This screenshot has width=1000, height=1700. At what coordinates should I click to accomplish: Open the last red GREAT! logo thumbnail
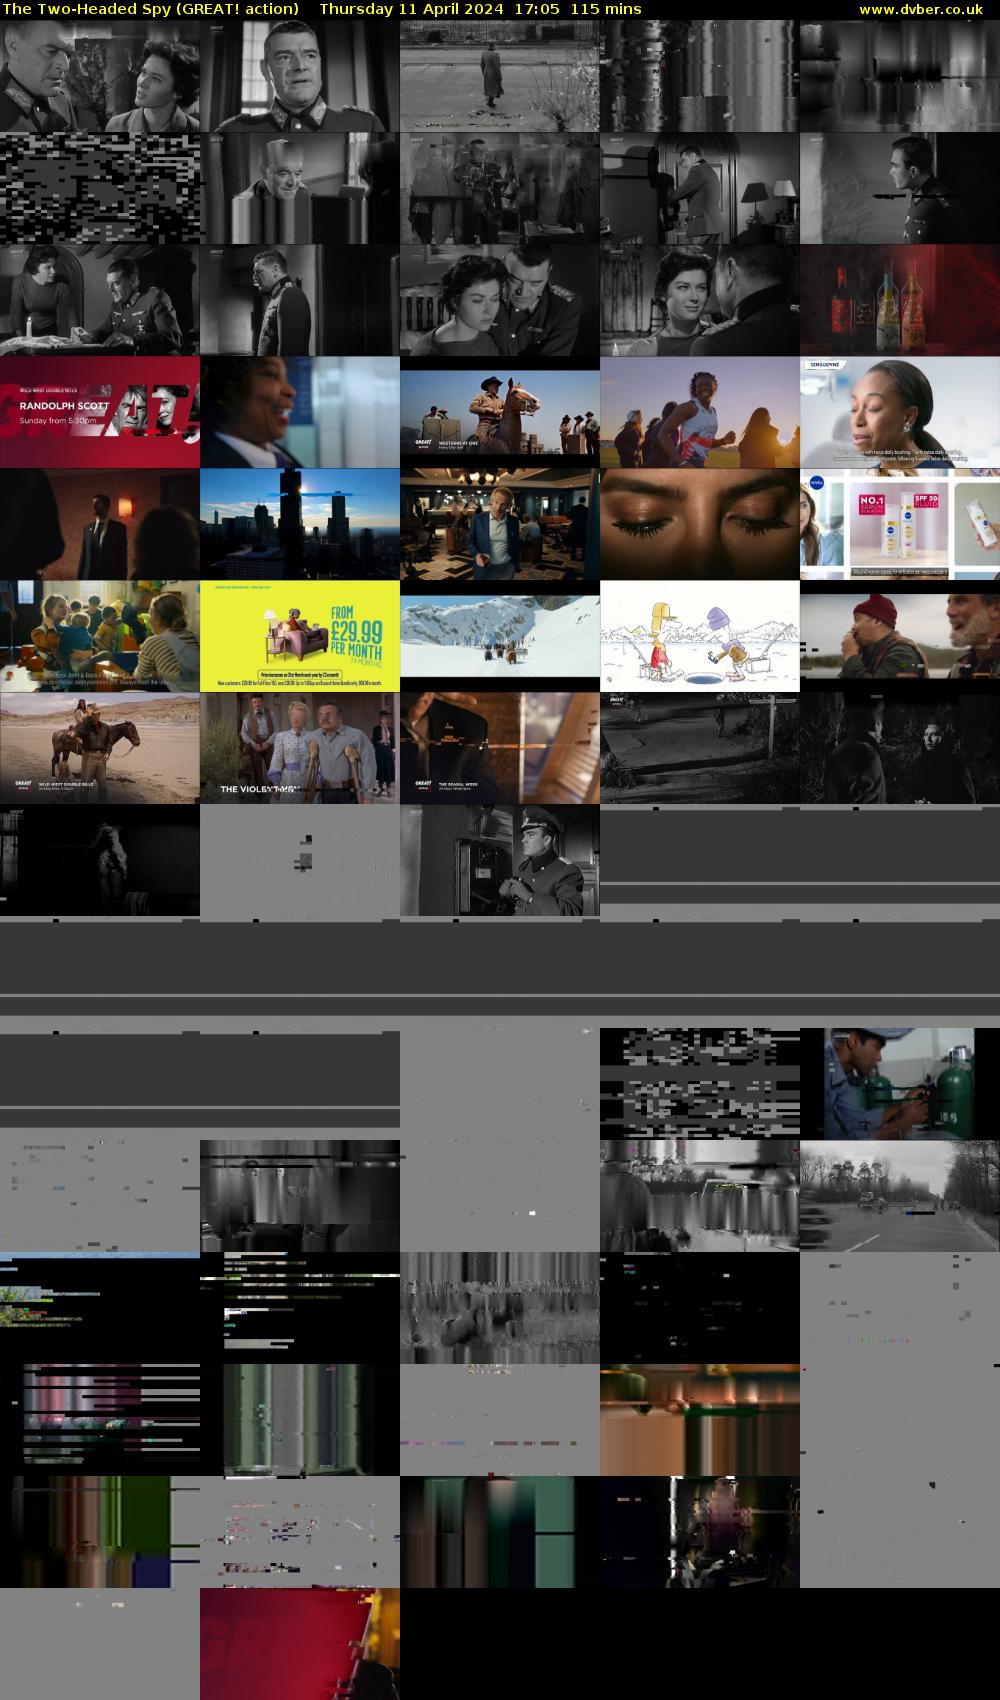coord(300,1644)
